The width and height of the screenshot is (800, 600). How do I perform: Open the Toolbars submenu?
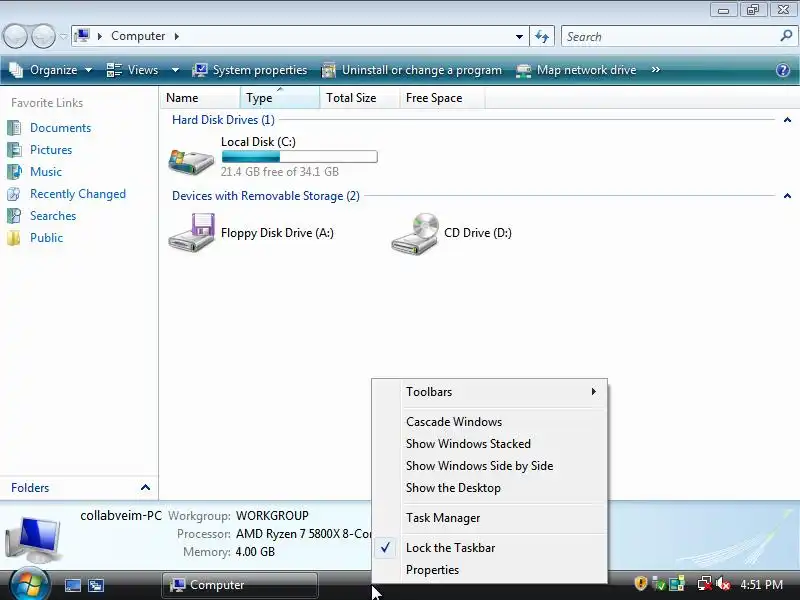click(490, 392)
